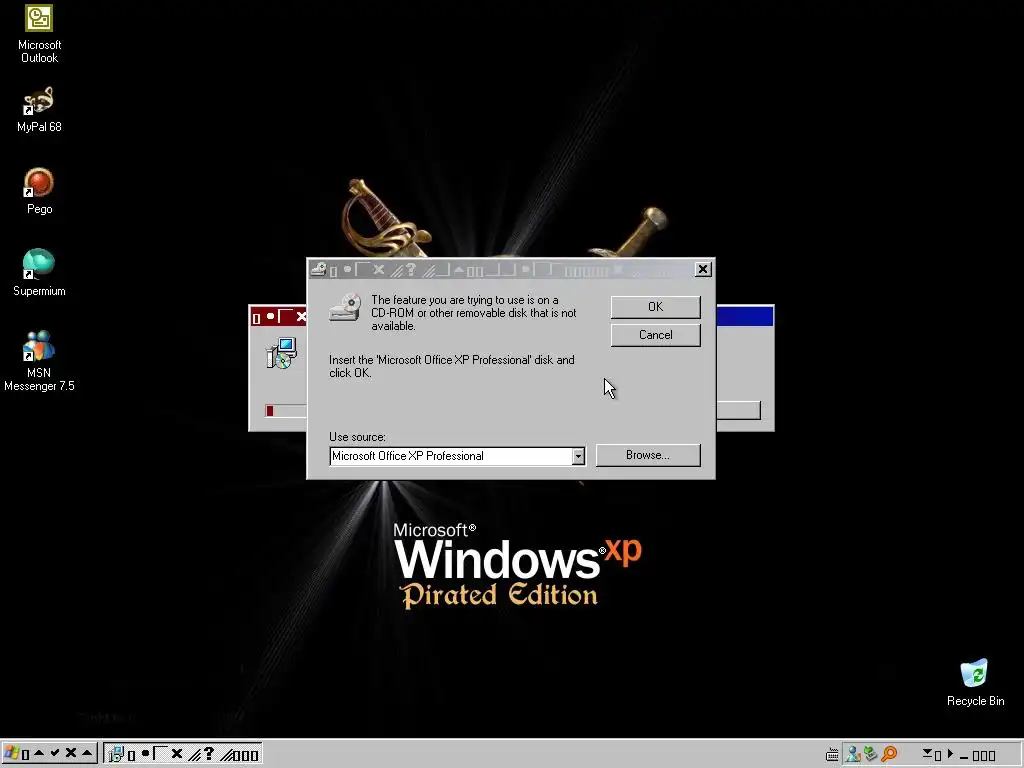Select the MSN Messenger 7.5 shortcut
This screenshot has height=768, width=1024.
click(x=39, y=360)
